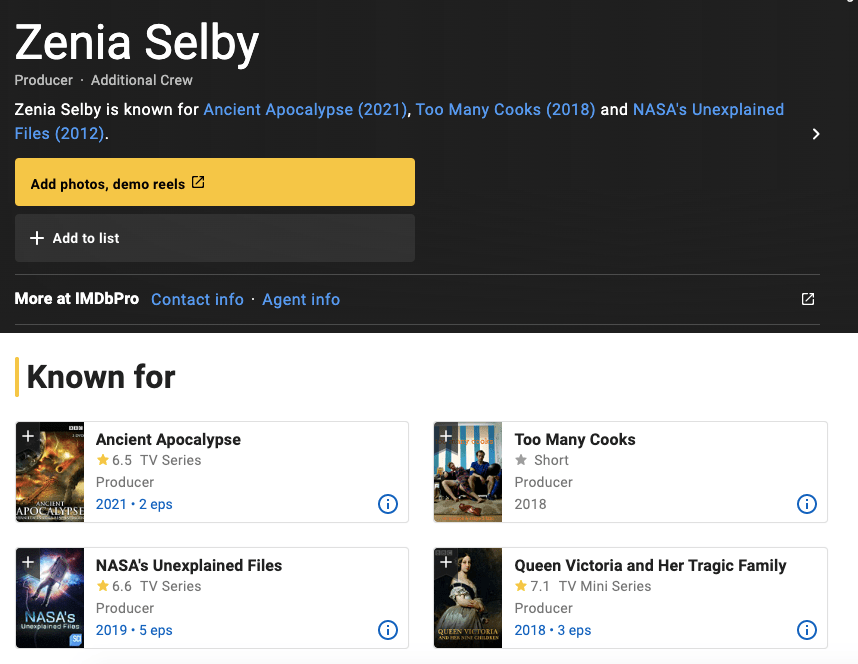Click Add photos, demo reels button
This screenshot has width=858, height=664.
coord(214,182)
